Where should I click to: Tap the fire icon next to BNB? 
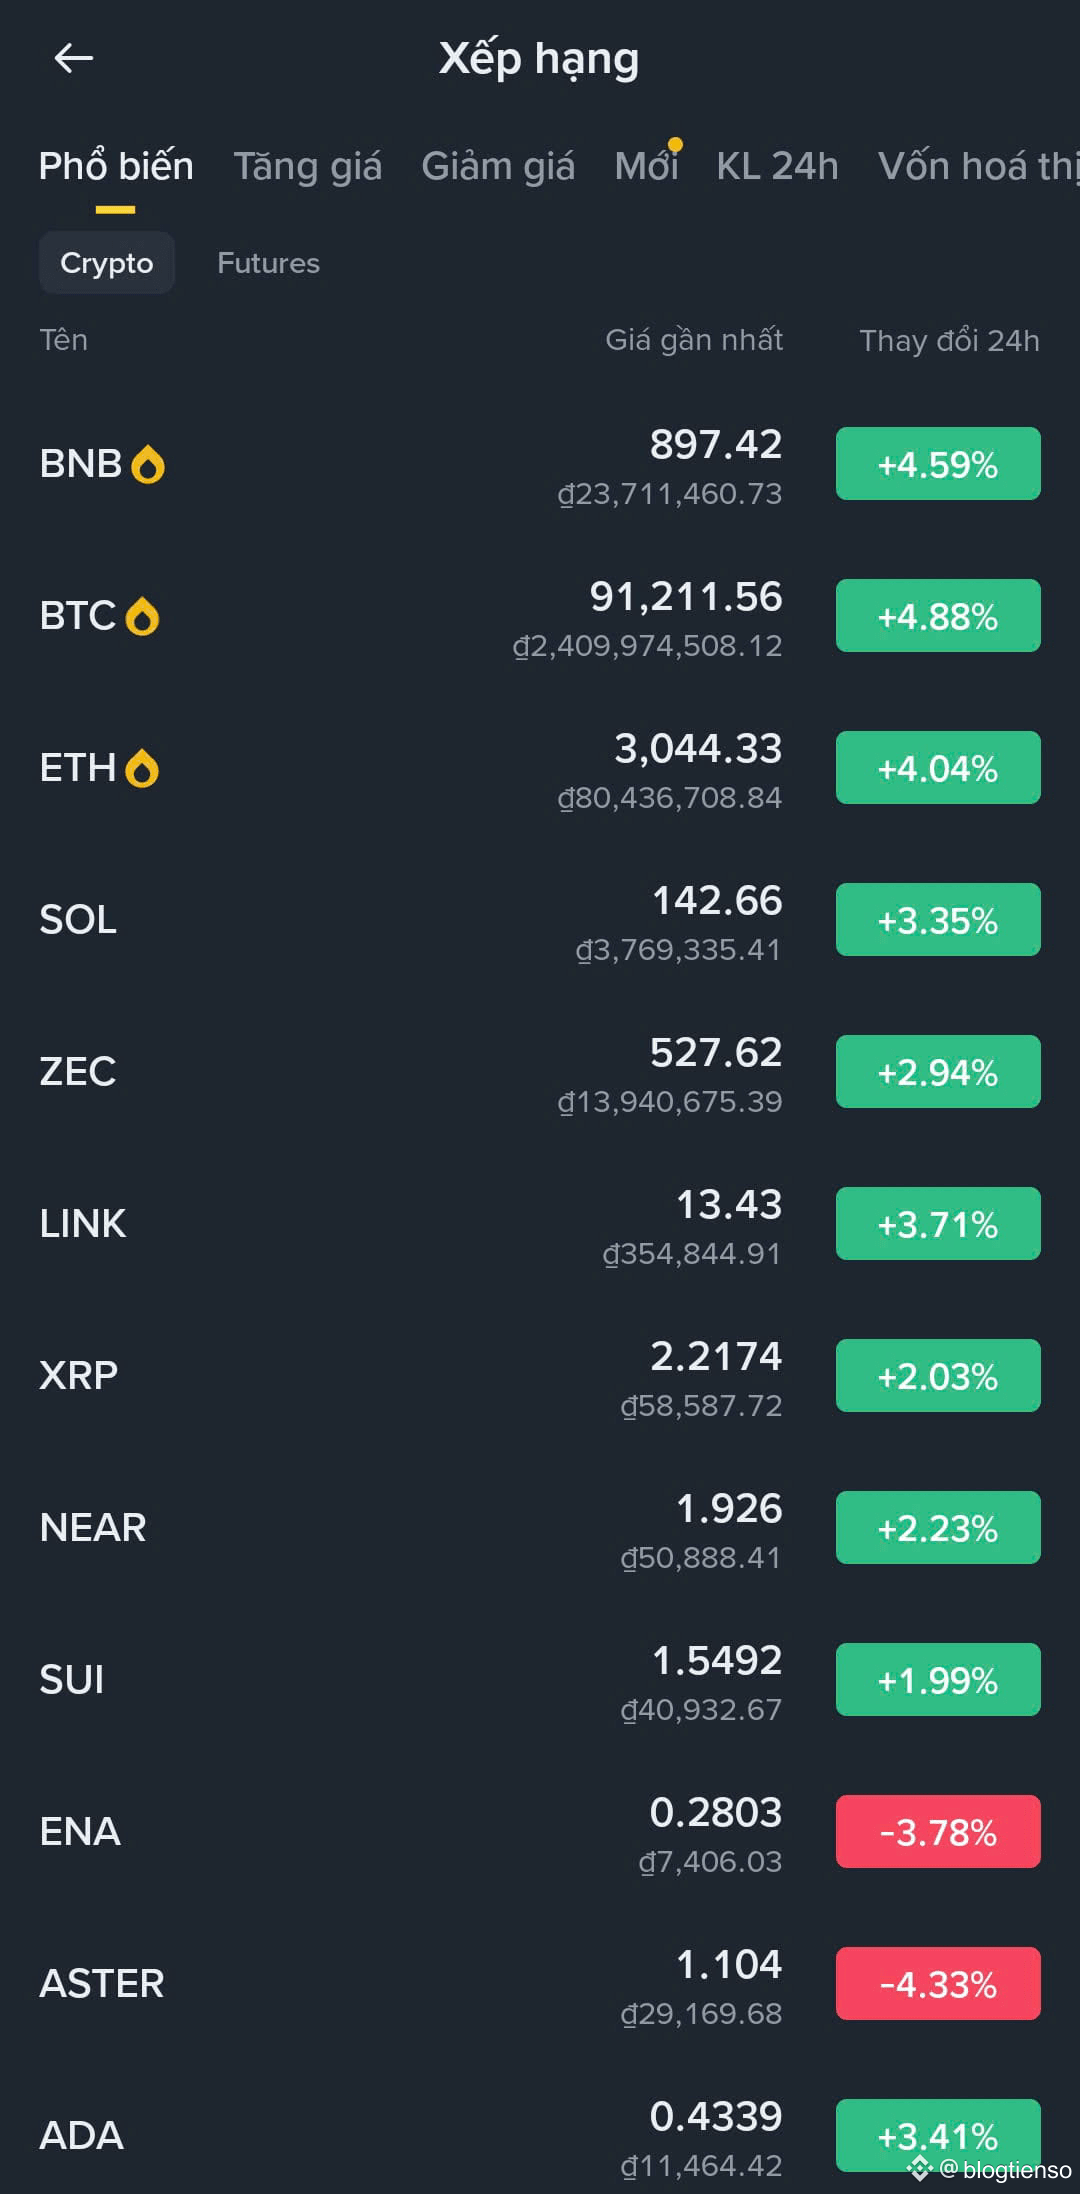[148, 465]
